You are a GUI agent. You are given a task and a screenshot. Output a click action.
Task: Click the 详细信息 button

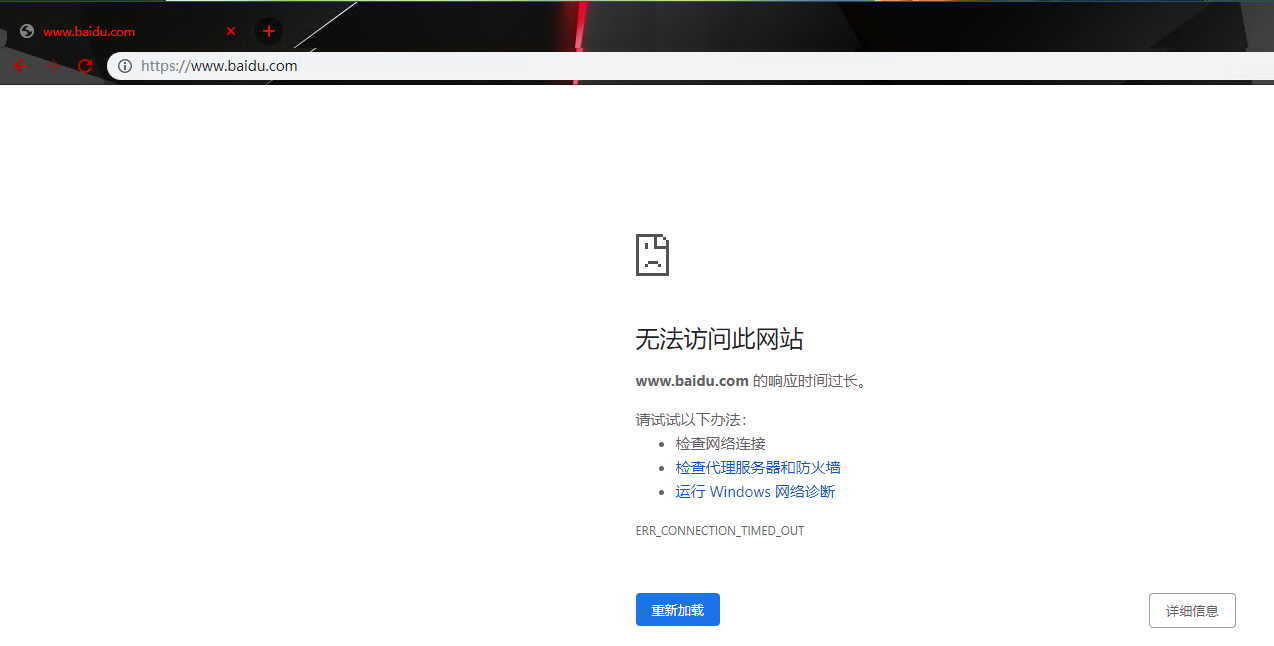pos(1192,611)
